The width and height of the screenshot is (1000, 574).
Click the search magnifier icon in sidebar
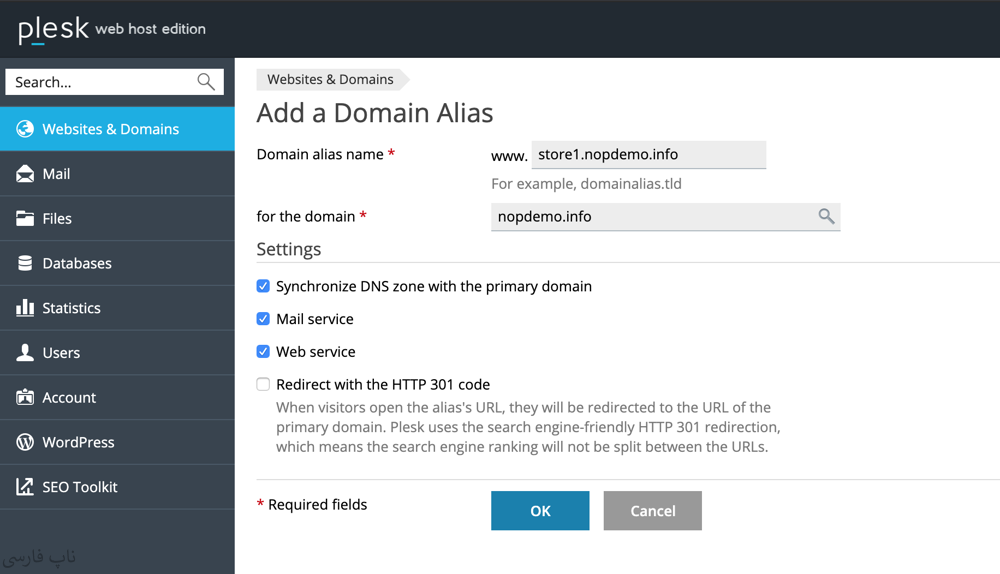[206, 82]
